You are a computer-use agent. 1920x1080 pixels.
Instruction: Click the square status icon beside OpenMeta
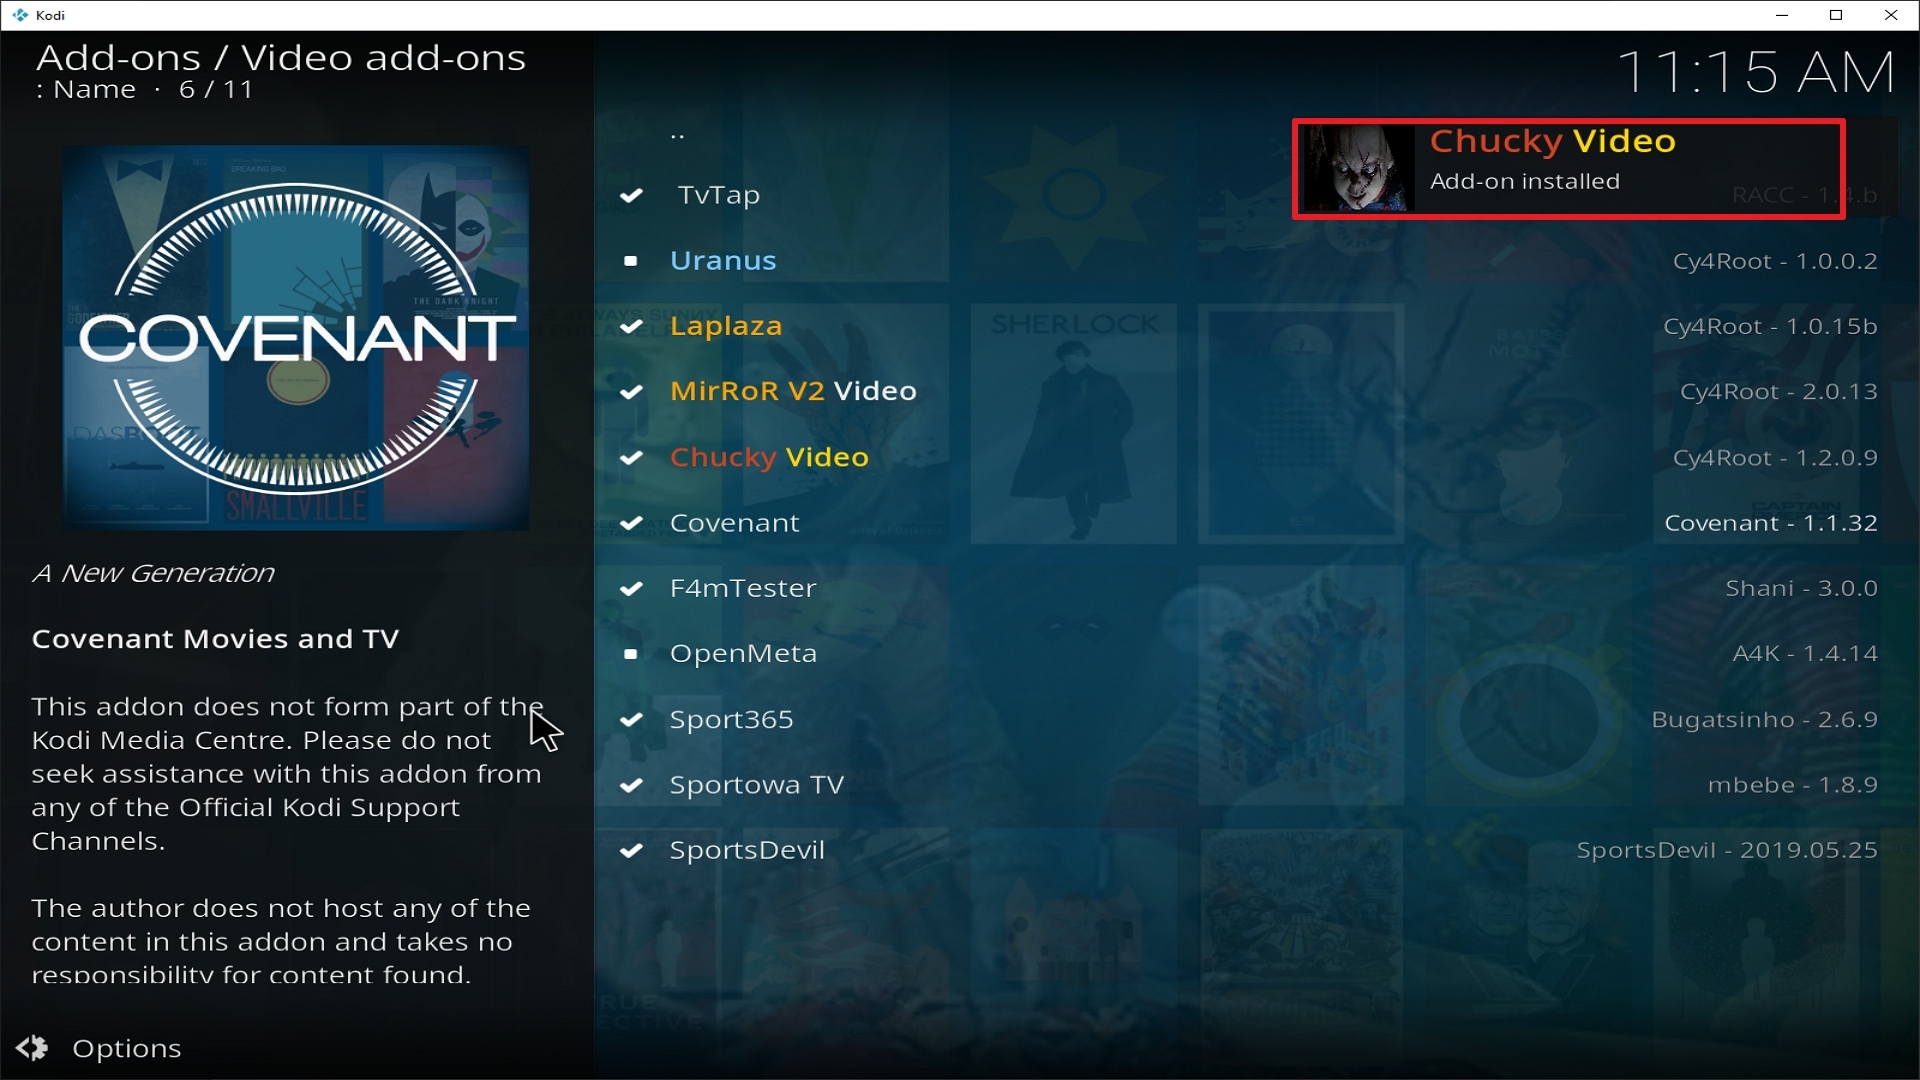pos(631,654)
